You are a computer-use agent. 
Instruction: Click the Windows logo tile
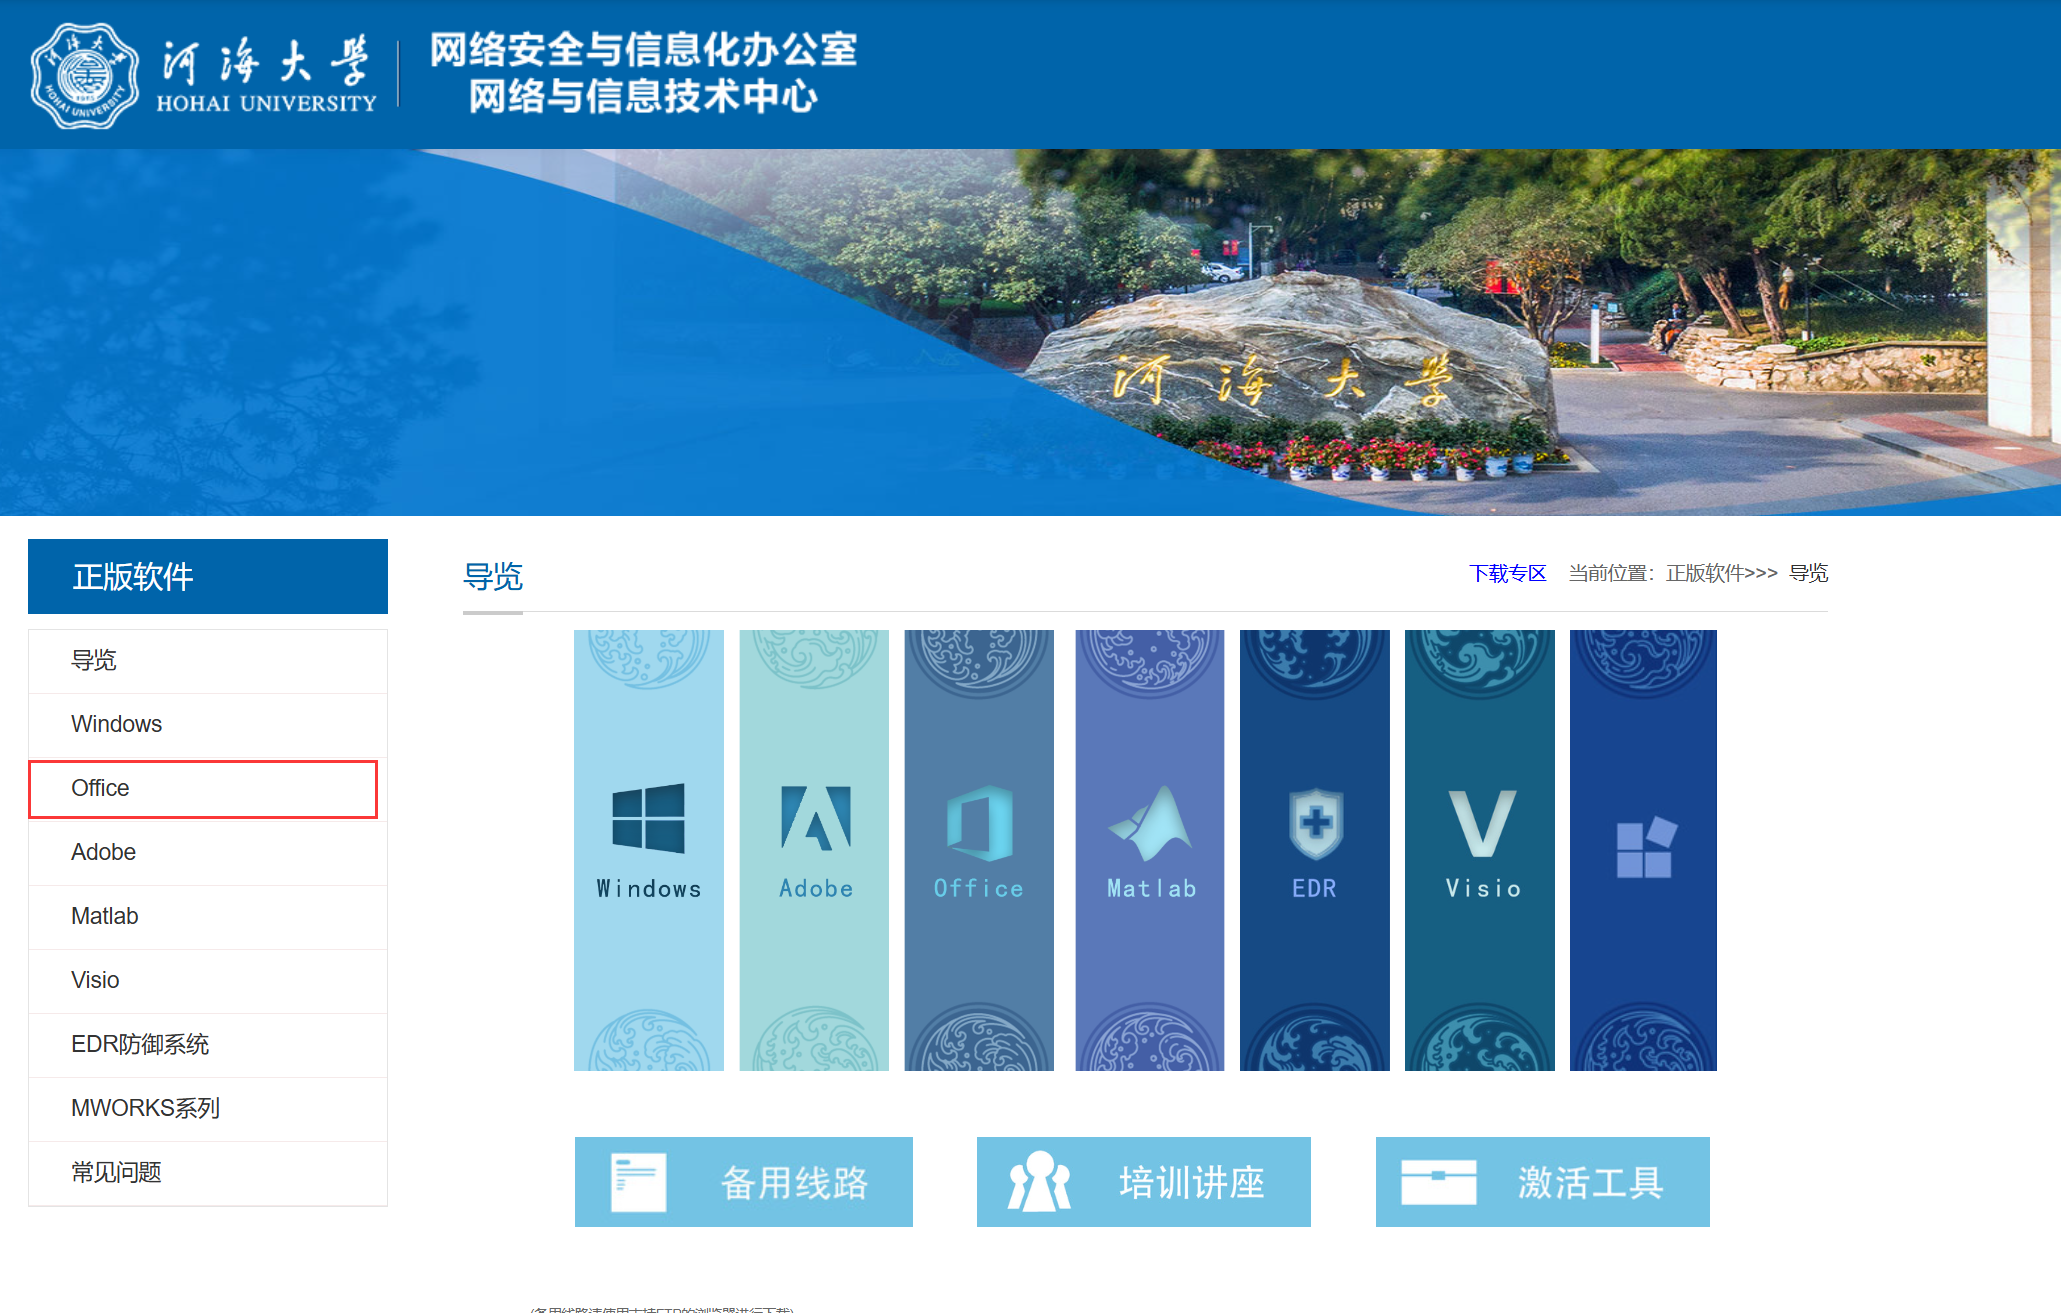648,819
